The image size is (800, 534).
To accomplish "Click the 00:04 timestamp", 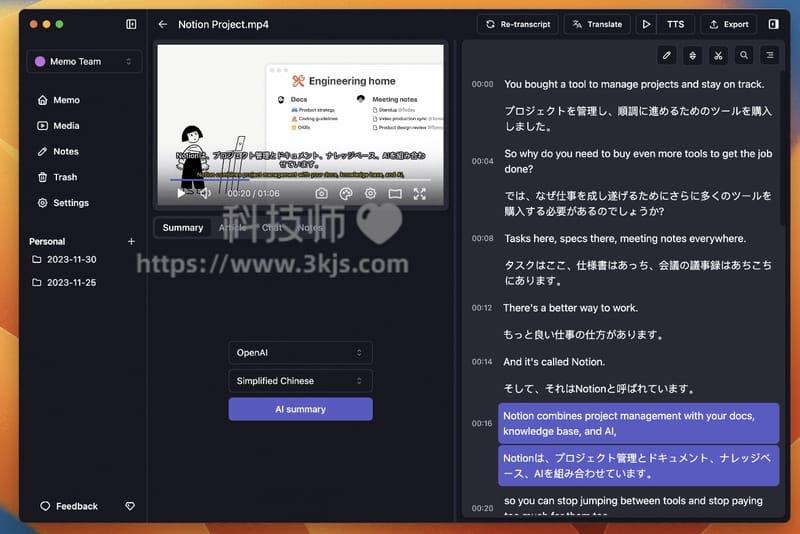I will click(x=482, y=161).
